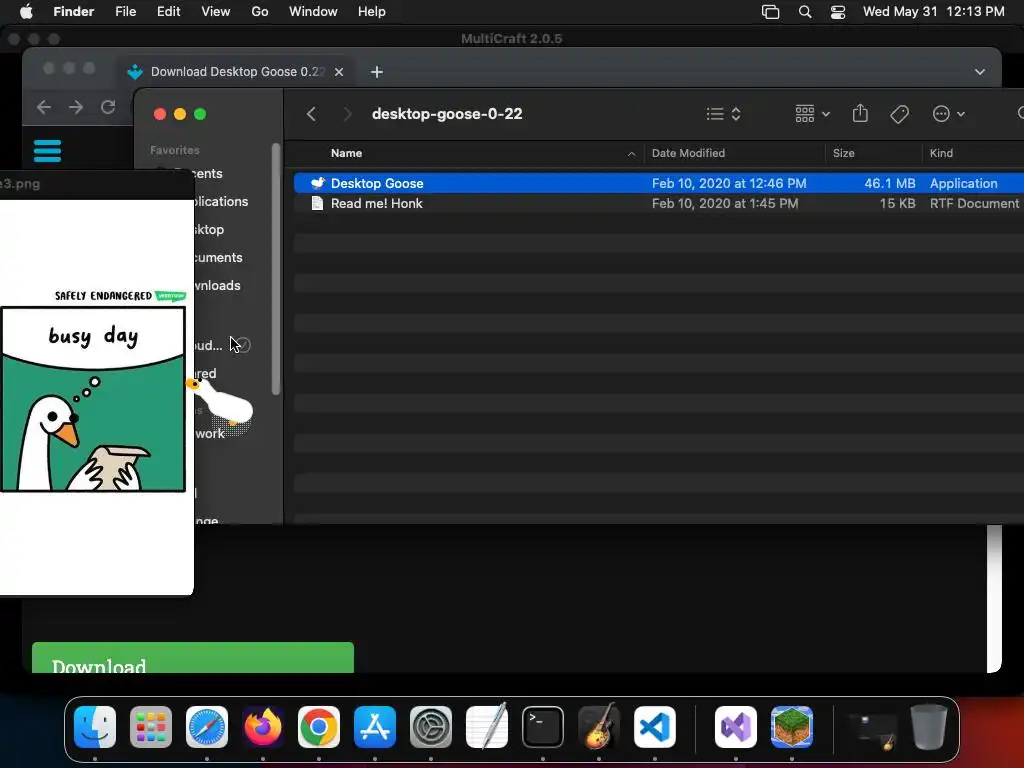This screenshot has width=1024, height=768.
Task: Open Firefox from the Dock
Action: (x=263, y=727)
